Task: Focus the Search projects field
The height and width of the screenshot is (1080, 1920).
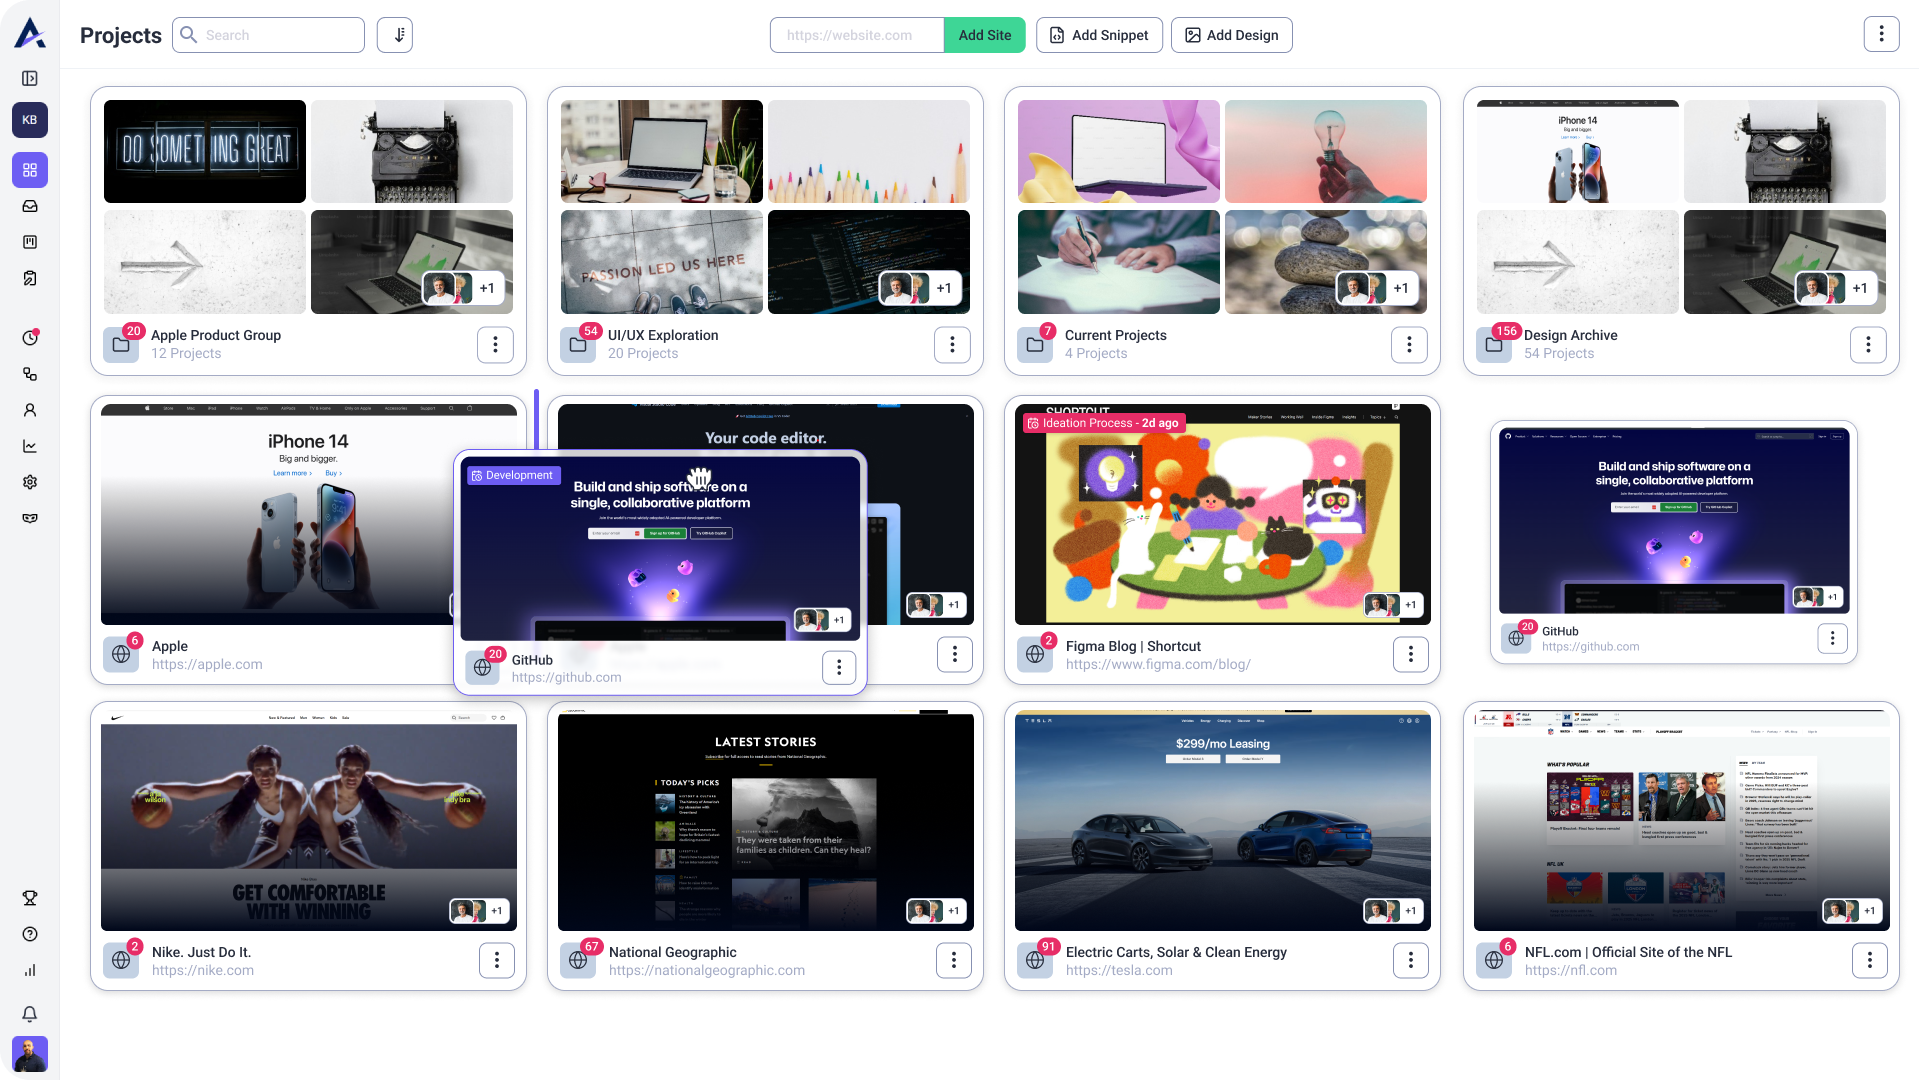Action: (268, 35)
